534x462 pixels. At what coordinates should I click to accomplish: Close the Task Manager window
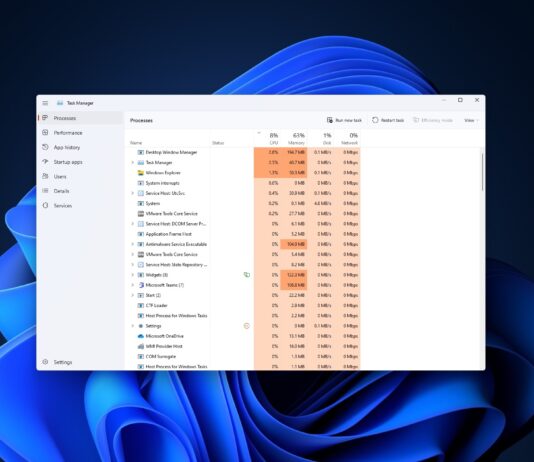click(x=477, y=100)
